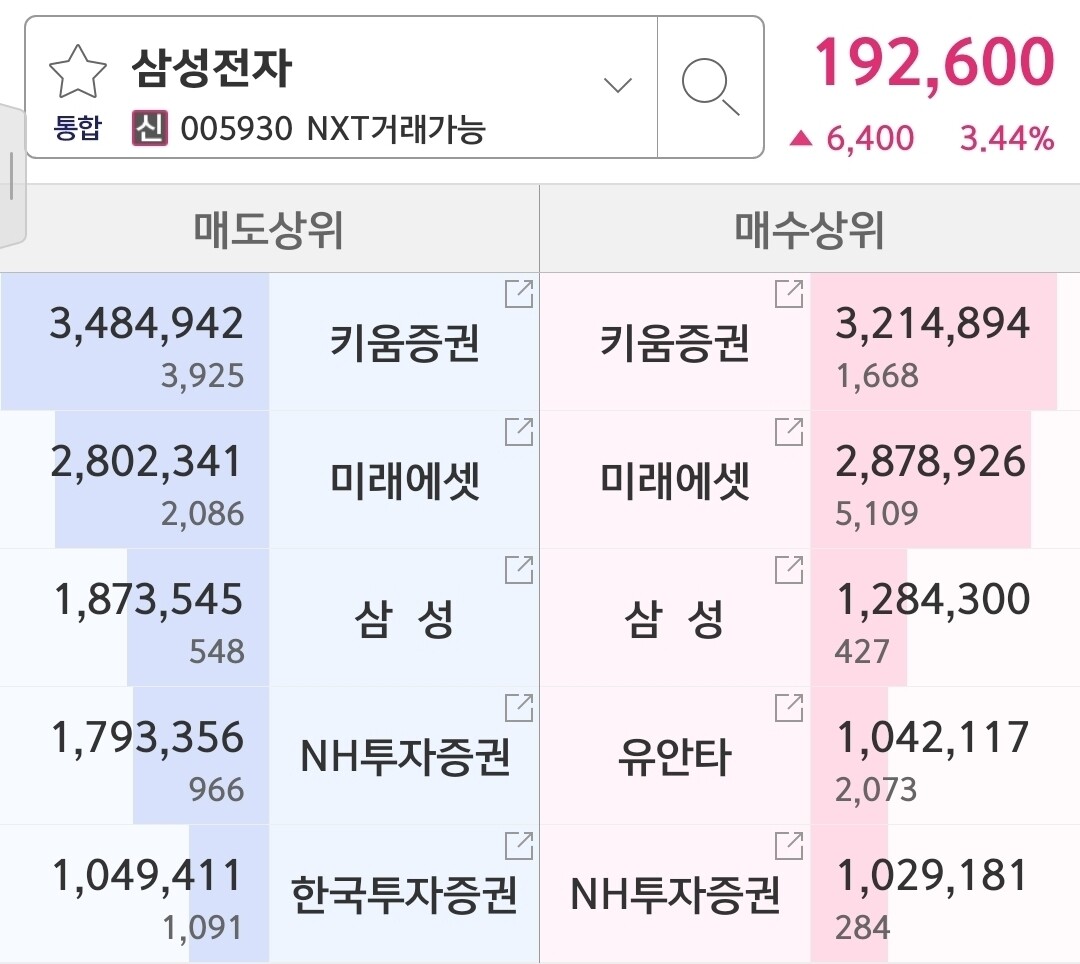This screenshot has height=964, width=1080.
Task: Pull the side drawer handle on left edge
Action: (x=11, y=177)
